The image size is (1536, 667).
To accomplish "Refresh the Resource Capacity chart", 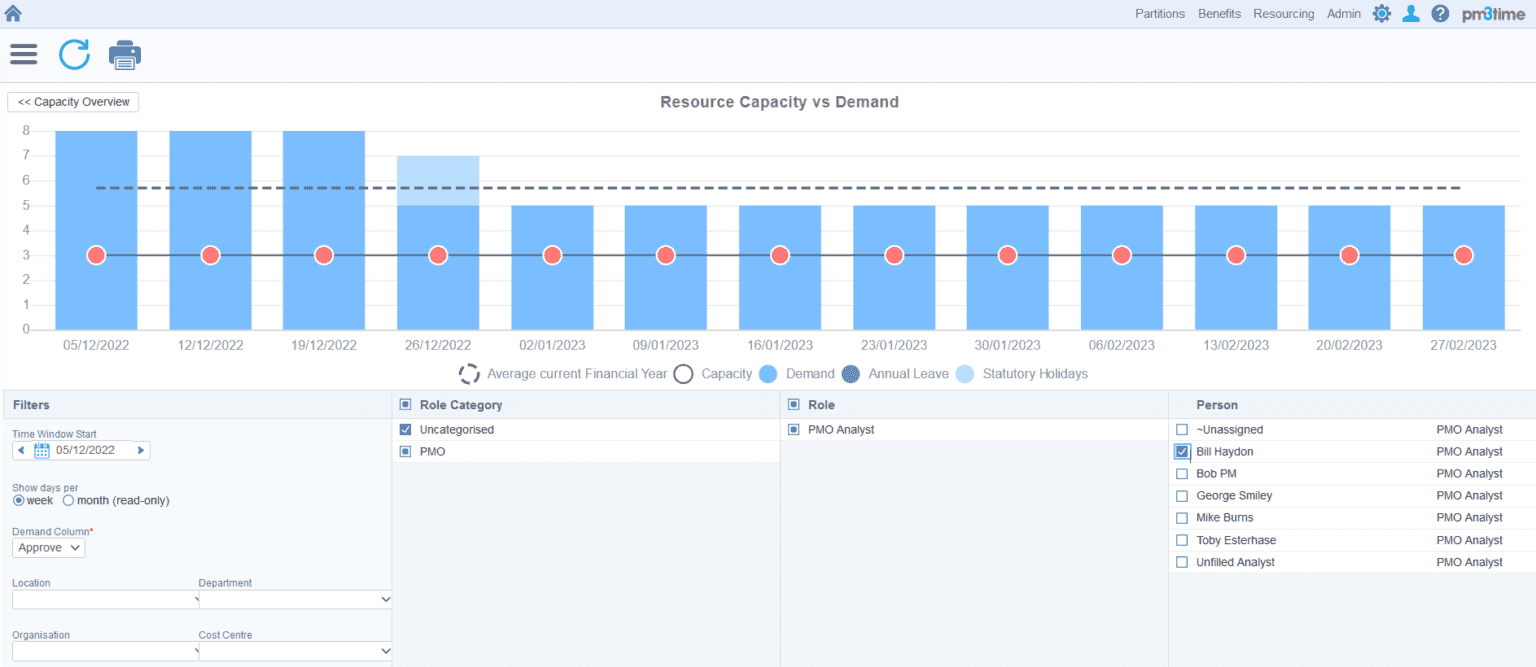I will pos(73,55).
